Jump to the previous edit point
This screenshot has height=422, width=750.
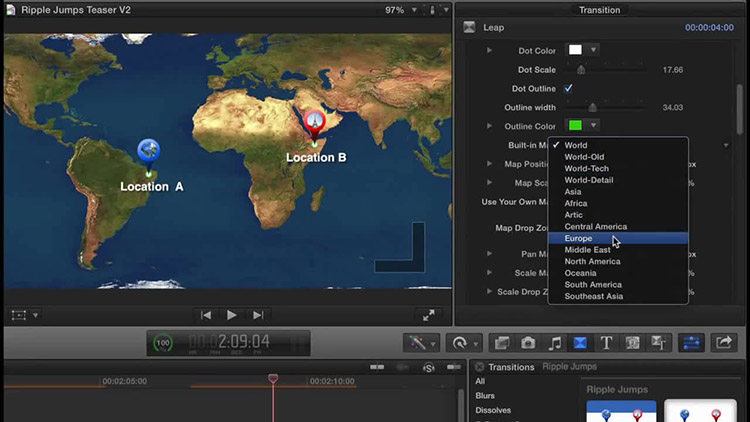206,315
